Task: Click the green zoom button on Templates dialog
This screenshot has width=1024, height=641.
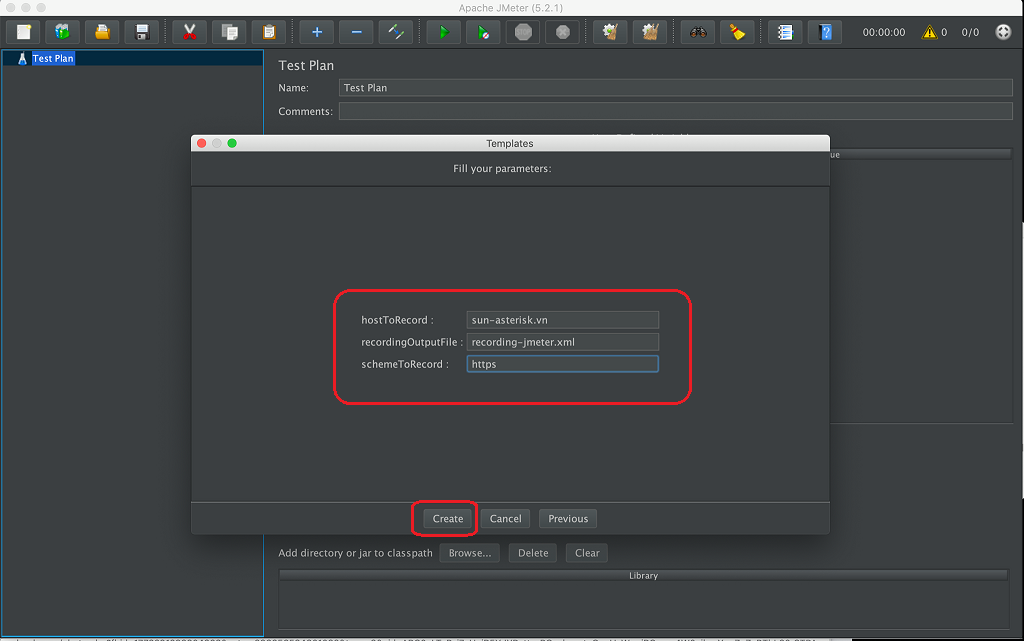Action: [x=232, y=143]
